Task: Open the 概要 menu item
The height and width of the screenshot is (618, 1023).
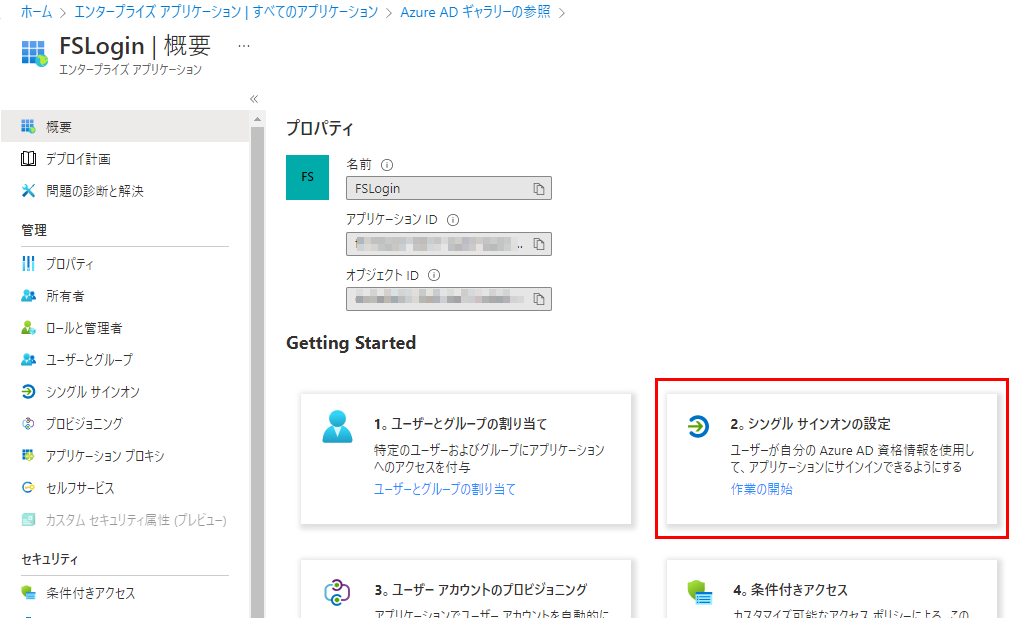Action: 125,126
